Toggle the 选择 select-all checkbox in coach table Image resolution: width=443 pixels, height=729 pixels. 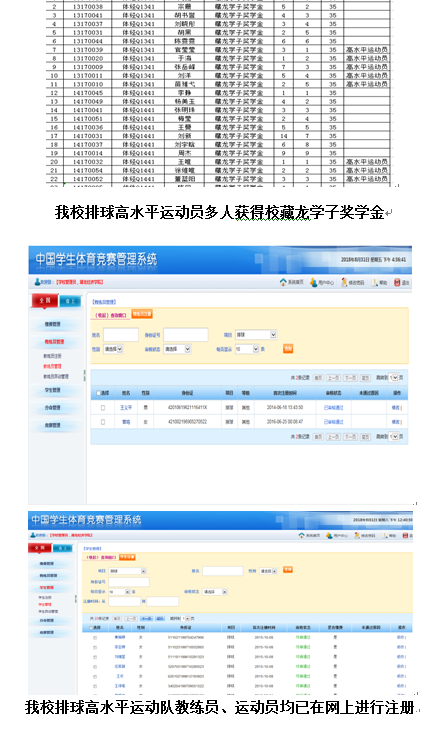pyautogui.click(x=98, y=393)
